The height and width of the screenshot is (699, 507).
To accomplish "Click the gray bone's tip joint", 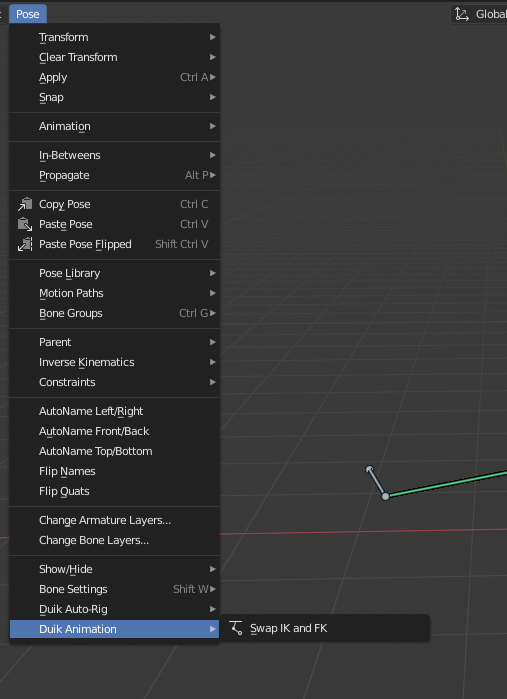I will coord(369,469).
